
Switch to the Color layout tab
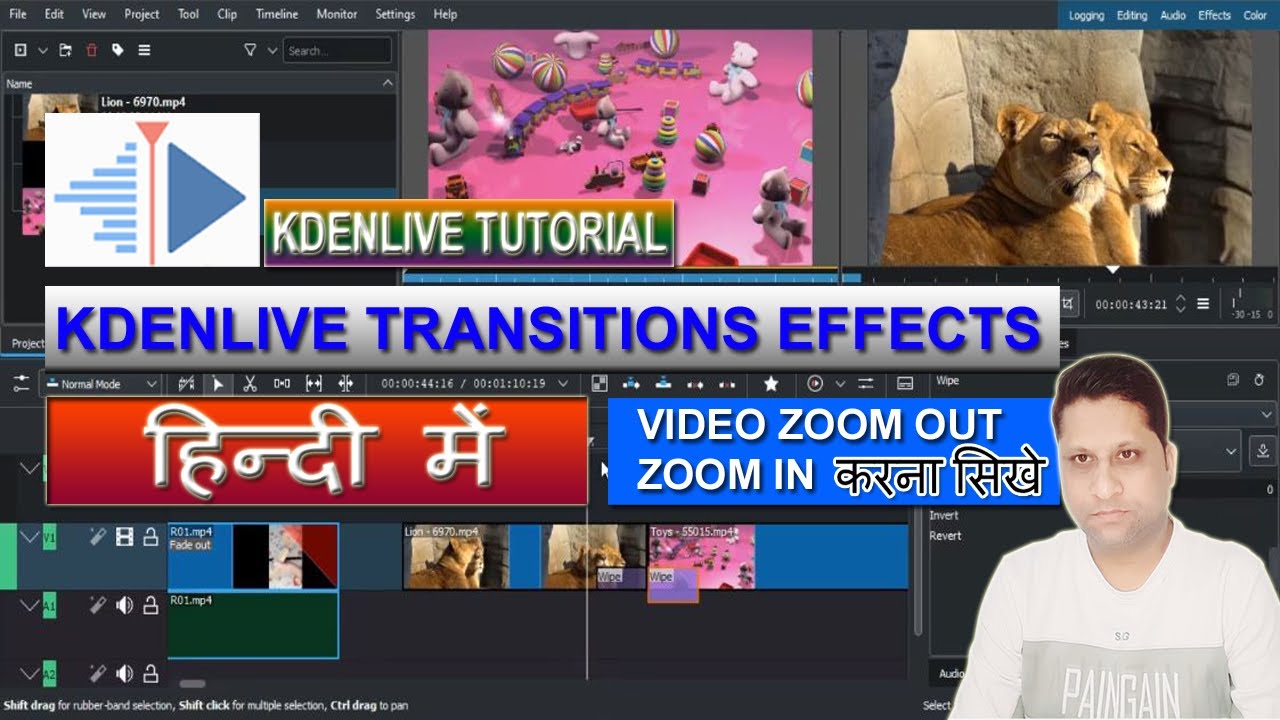[1255, 15]
